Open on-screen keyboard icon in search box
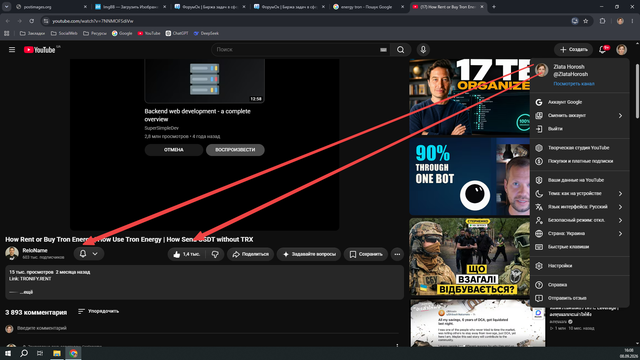The height and width of the screenshot is (360, 640). click(x=383, y=50)
